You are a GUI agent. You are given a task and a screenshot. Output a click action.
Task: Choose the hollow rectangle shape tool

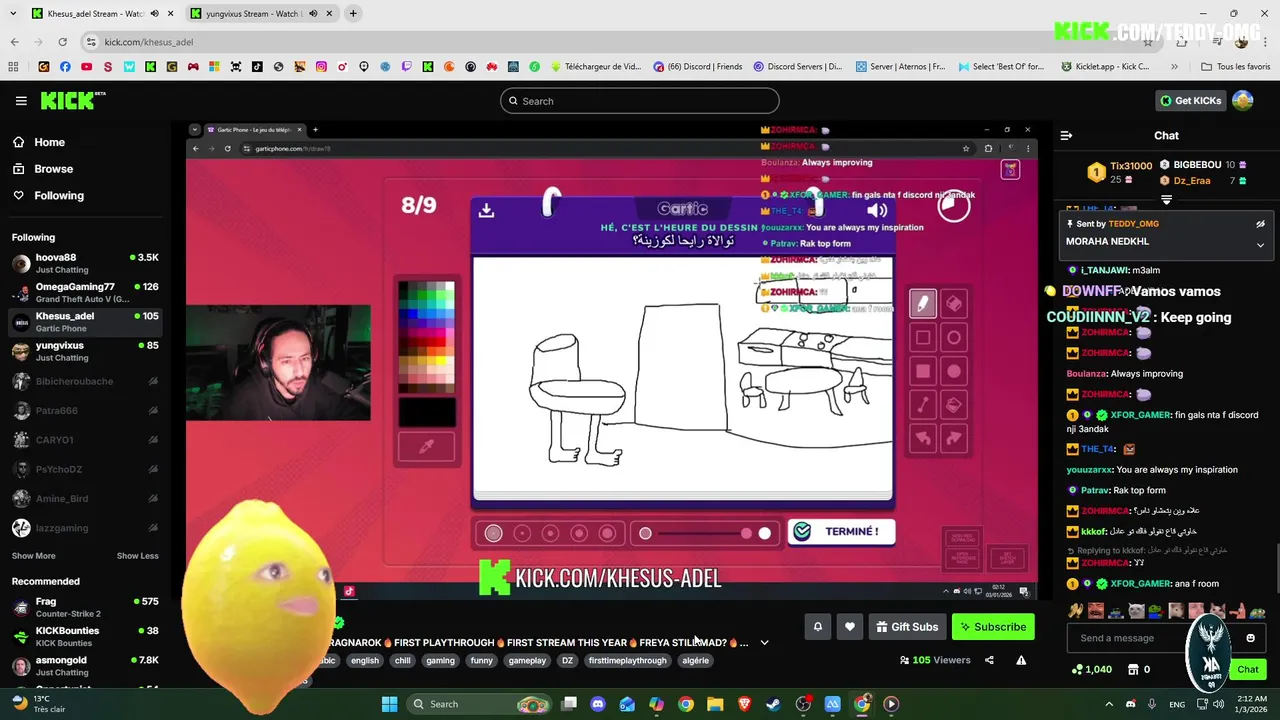(x=923, y=338)
